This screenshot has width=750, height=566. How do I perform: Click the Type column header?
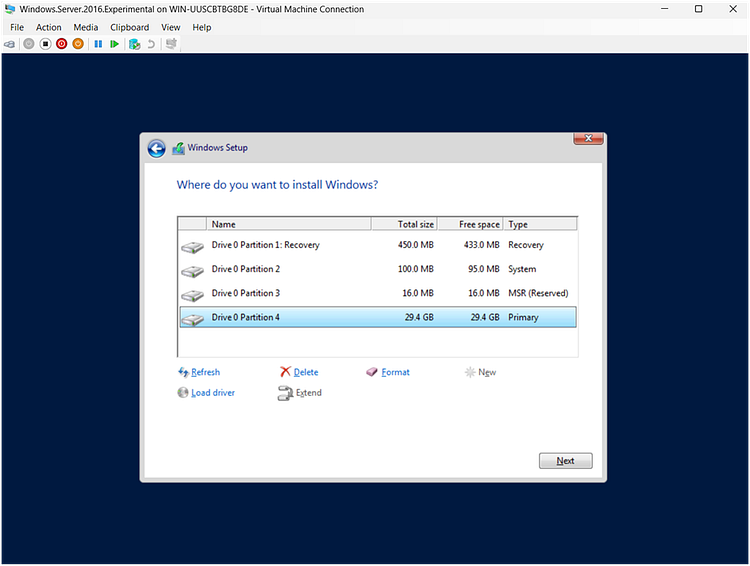click(x=540, y=224)
